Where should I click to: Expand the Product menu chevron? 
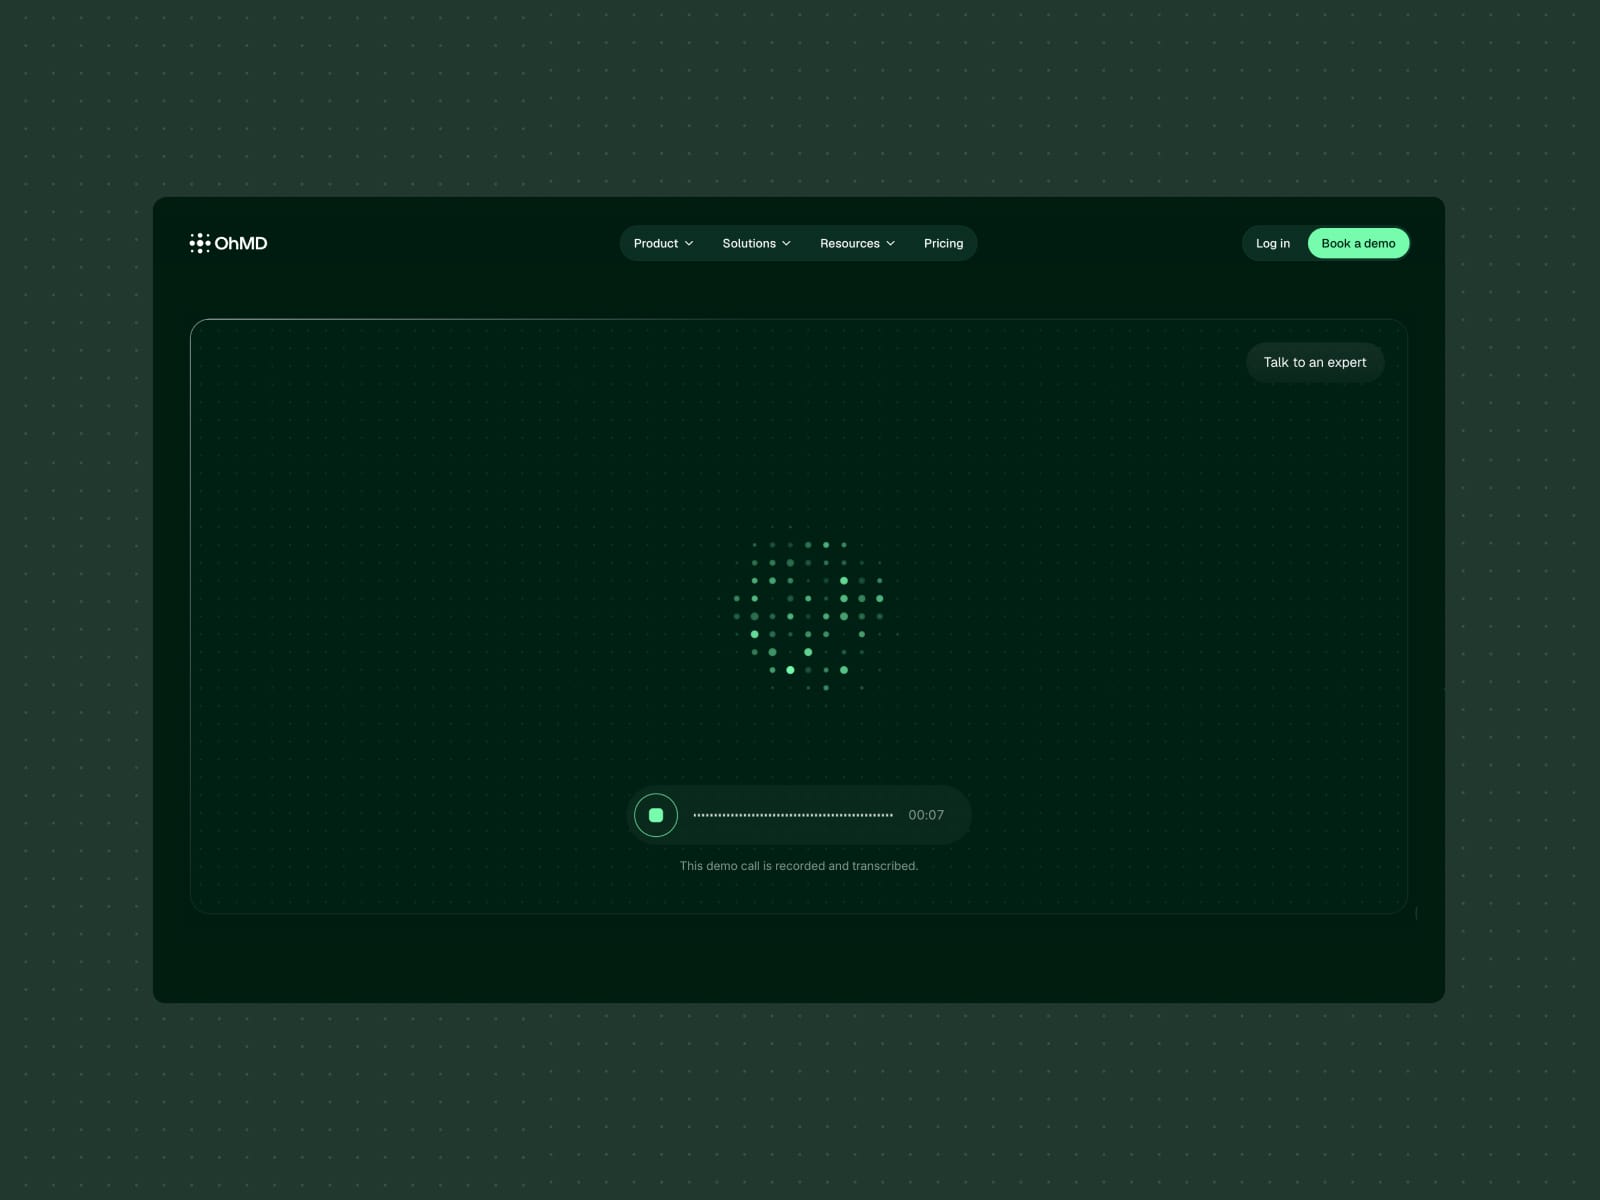(x=689, y=244)
